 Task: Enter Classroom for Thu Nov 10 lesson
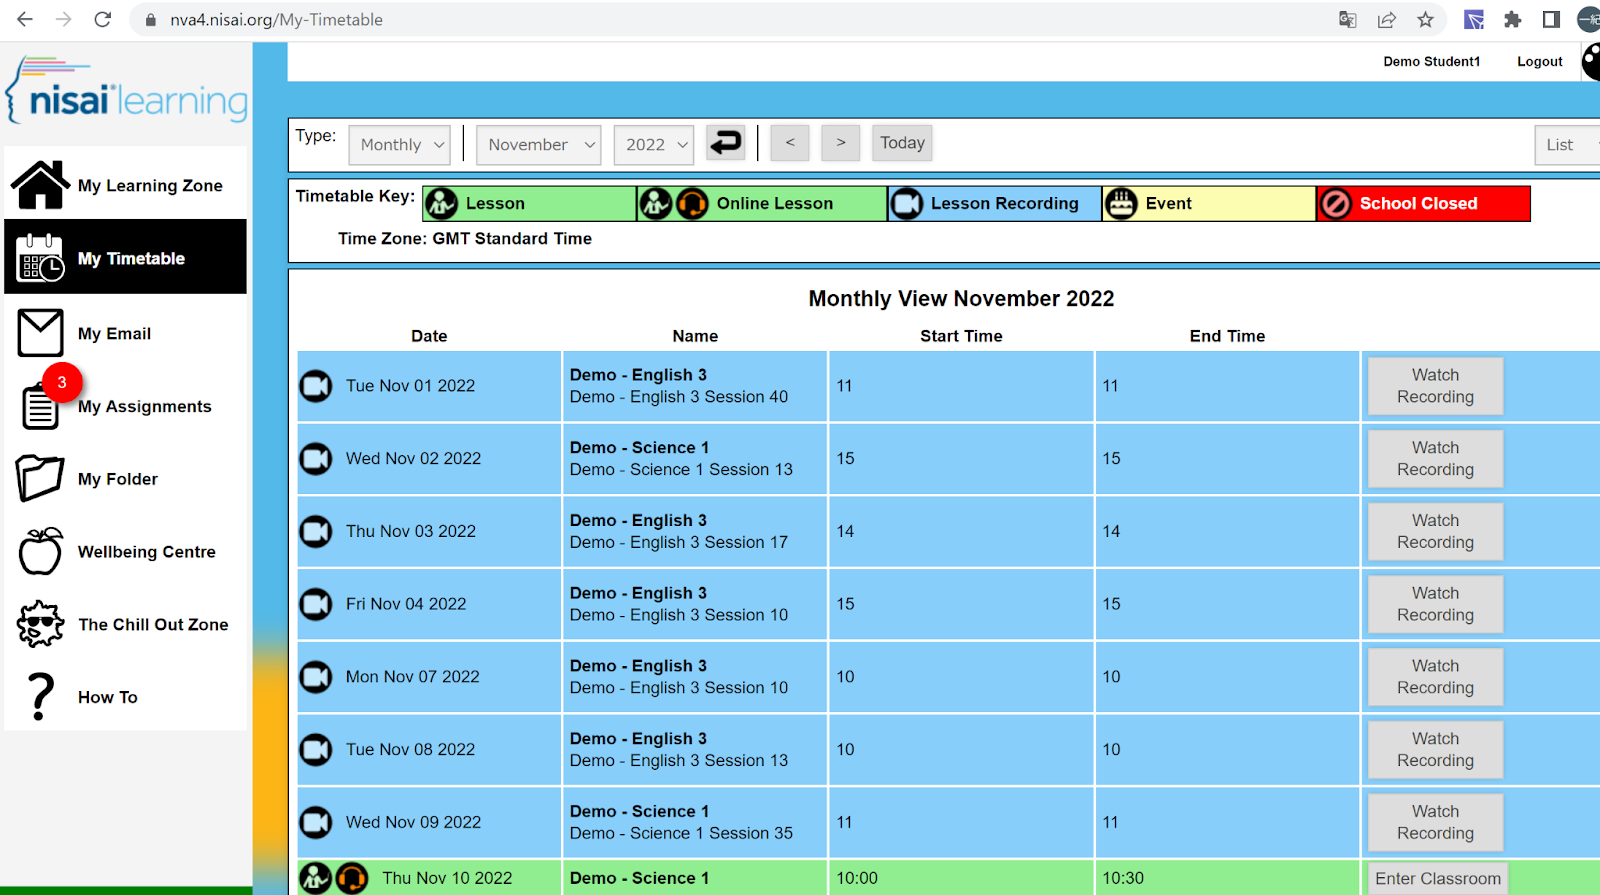(1437, 878)
